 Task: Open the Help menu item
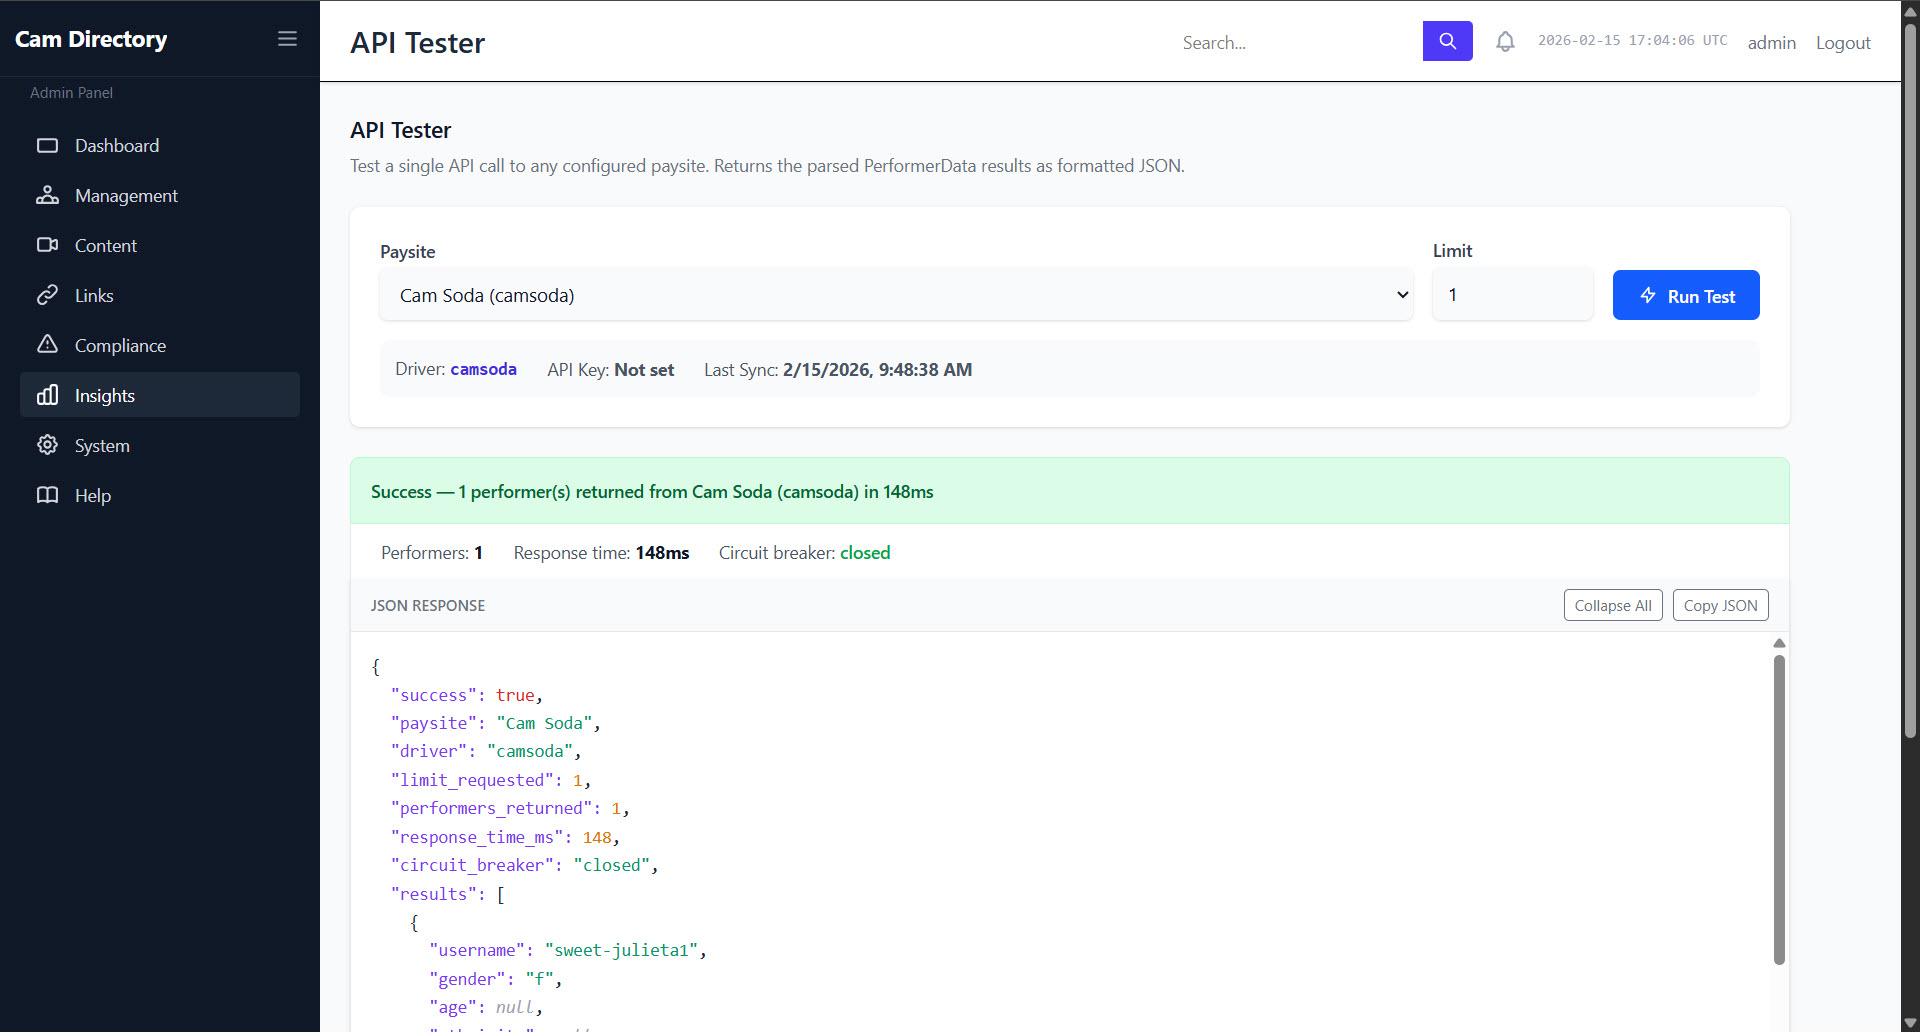pyautogui.click(x=93, y=496)
